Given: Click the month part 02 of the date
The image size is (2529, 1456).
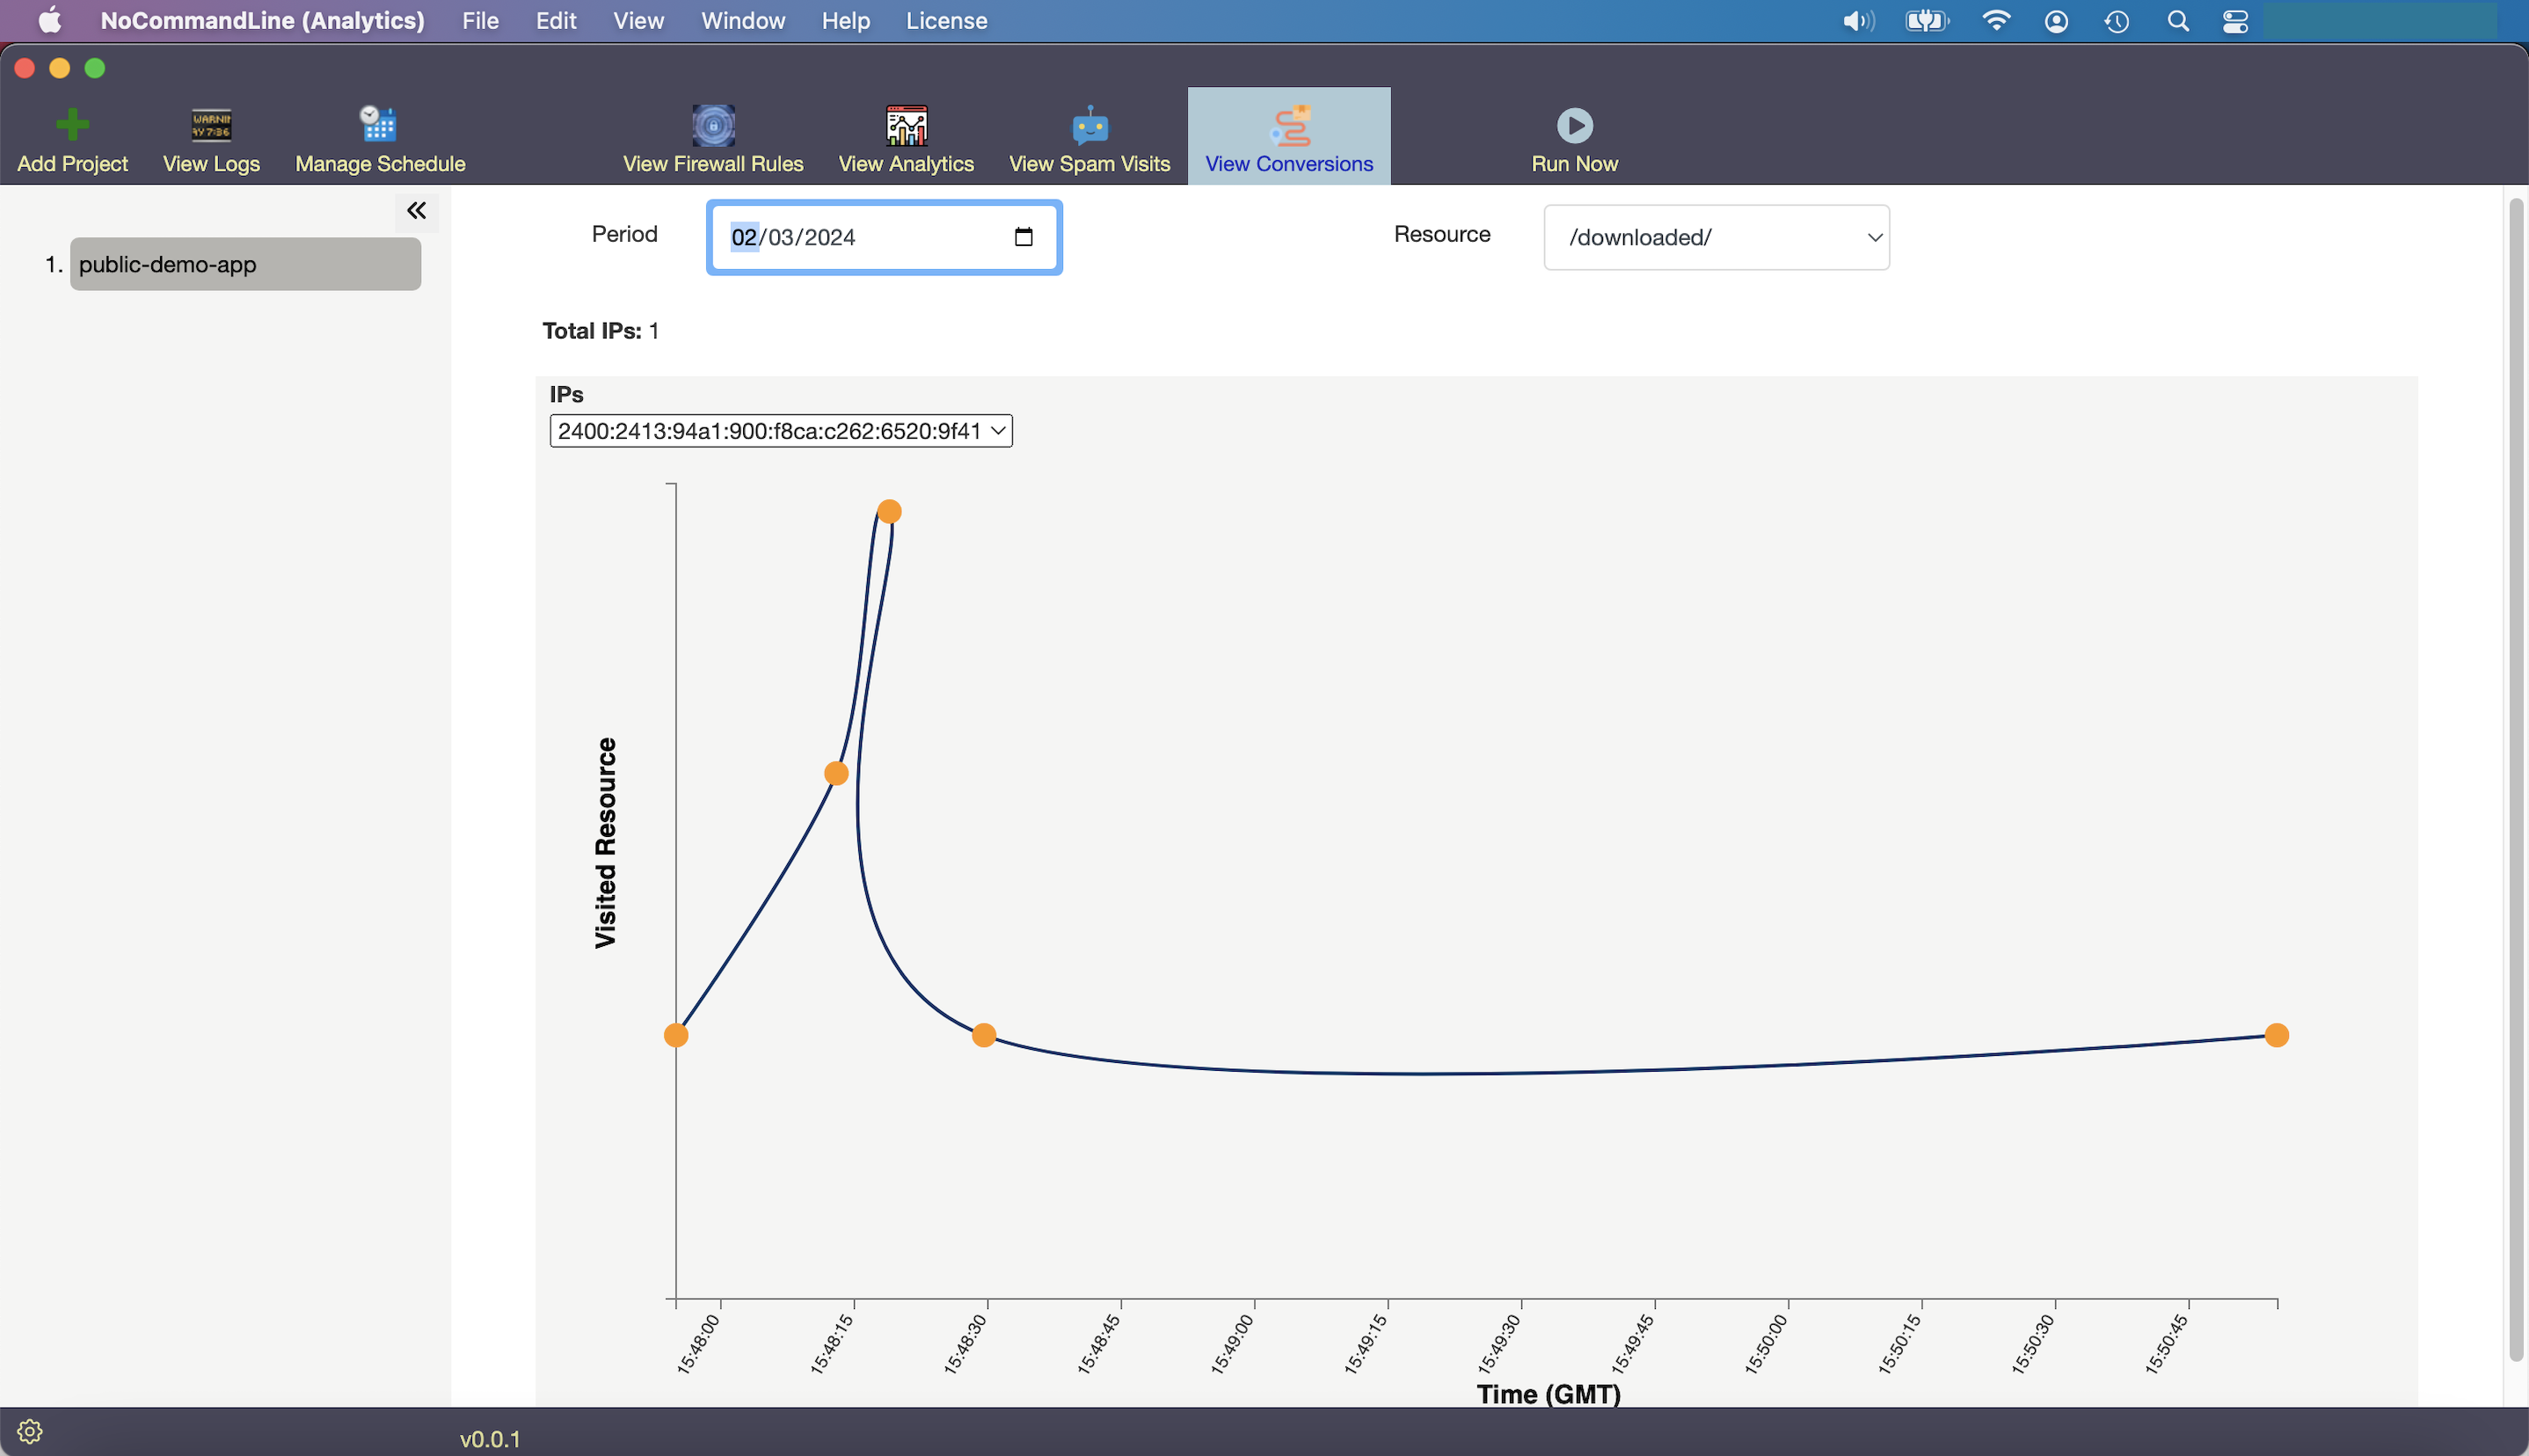Looking at the screenshot, I should pyautogui.click(x=744, y=237).
